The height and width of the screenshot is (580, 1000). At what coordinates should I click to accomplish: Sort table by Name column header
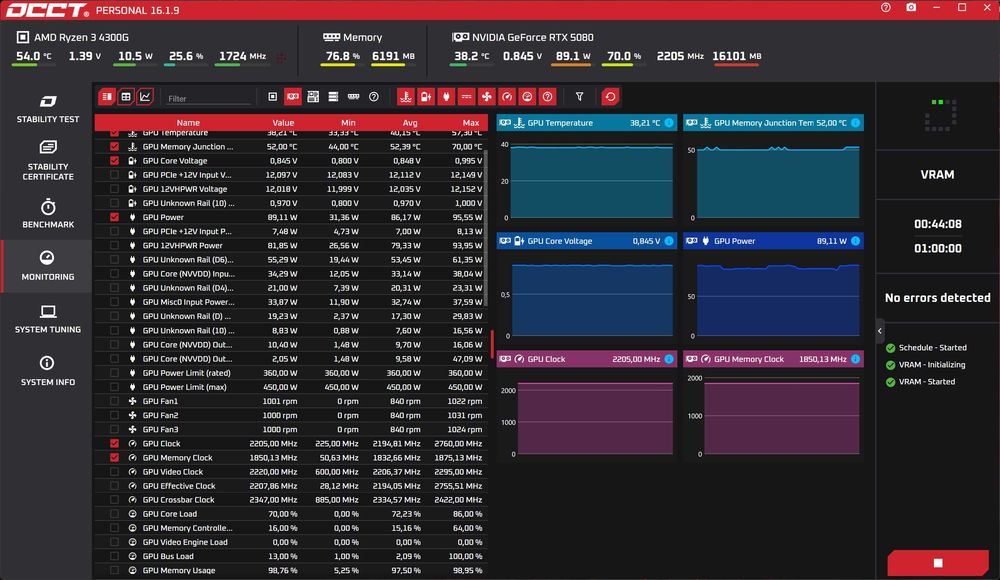click(x=188, y=123)
